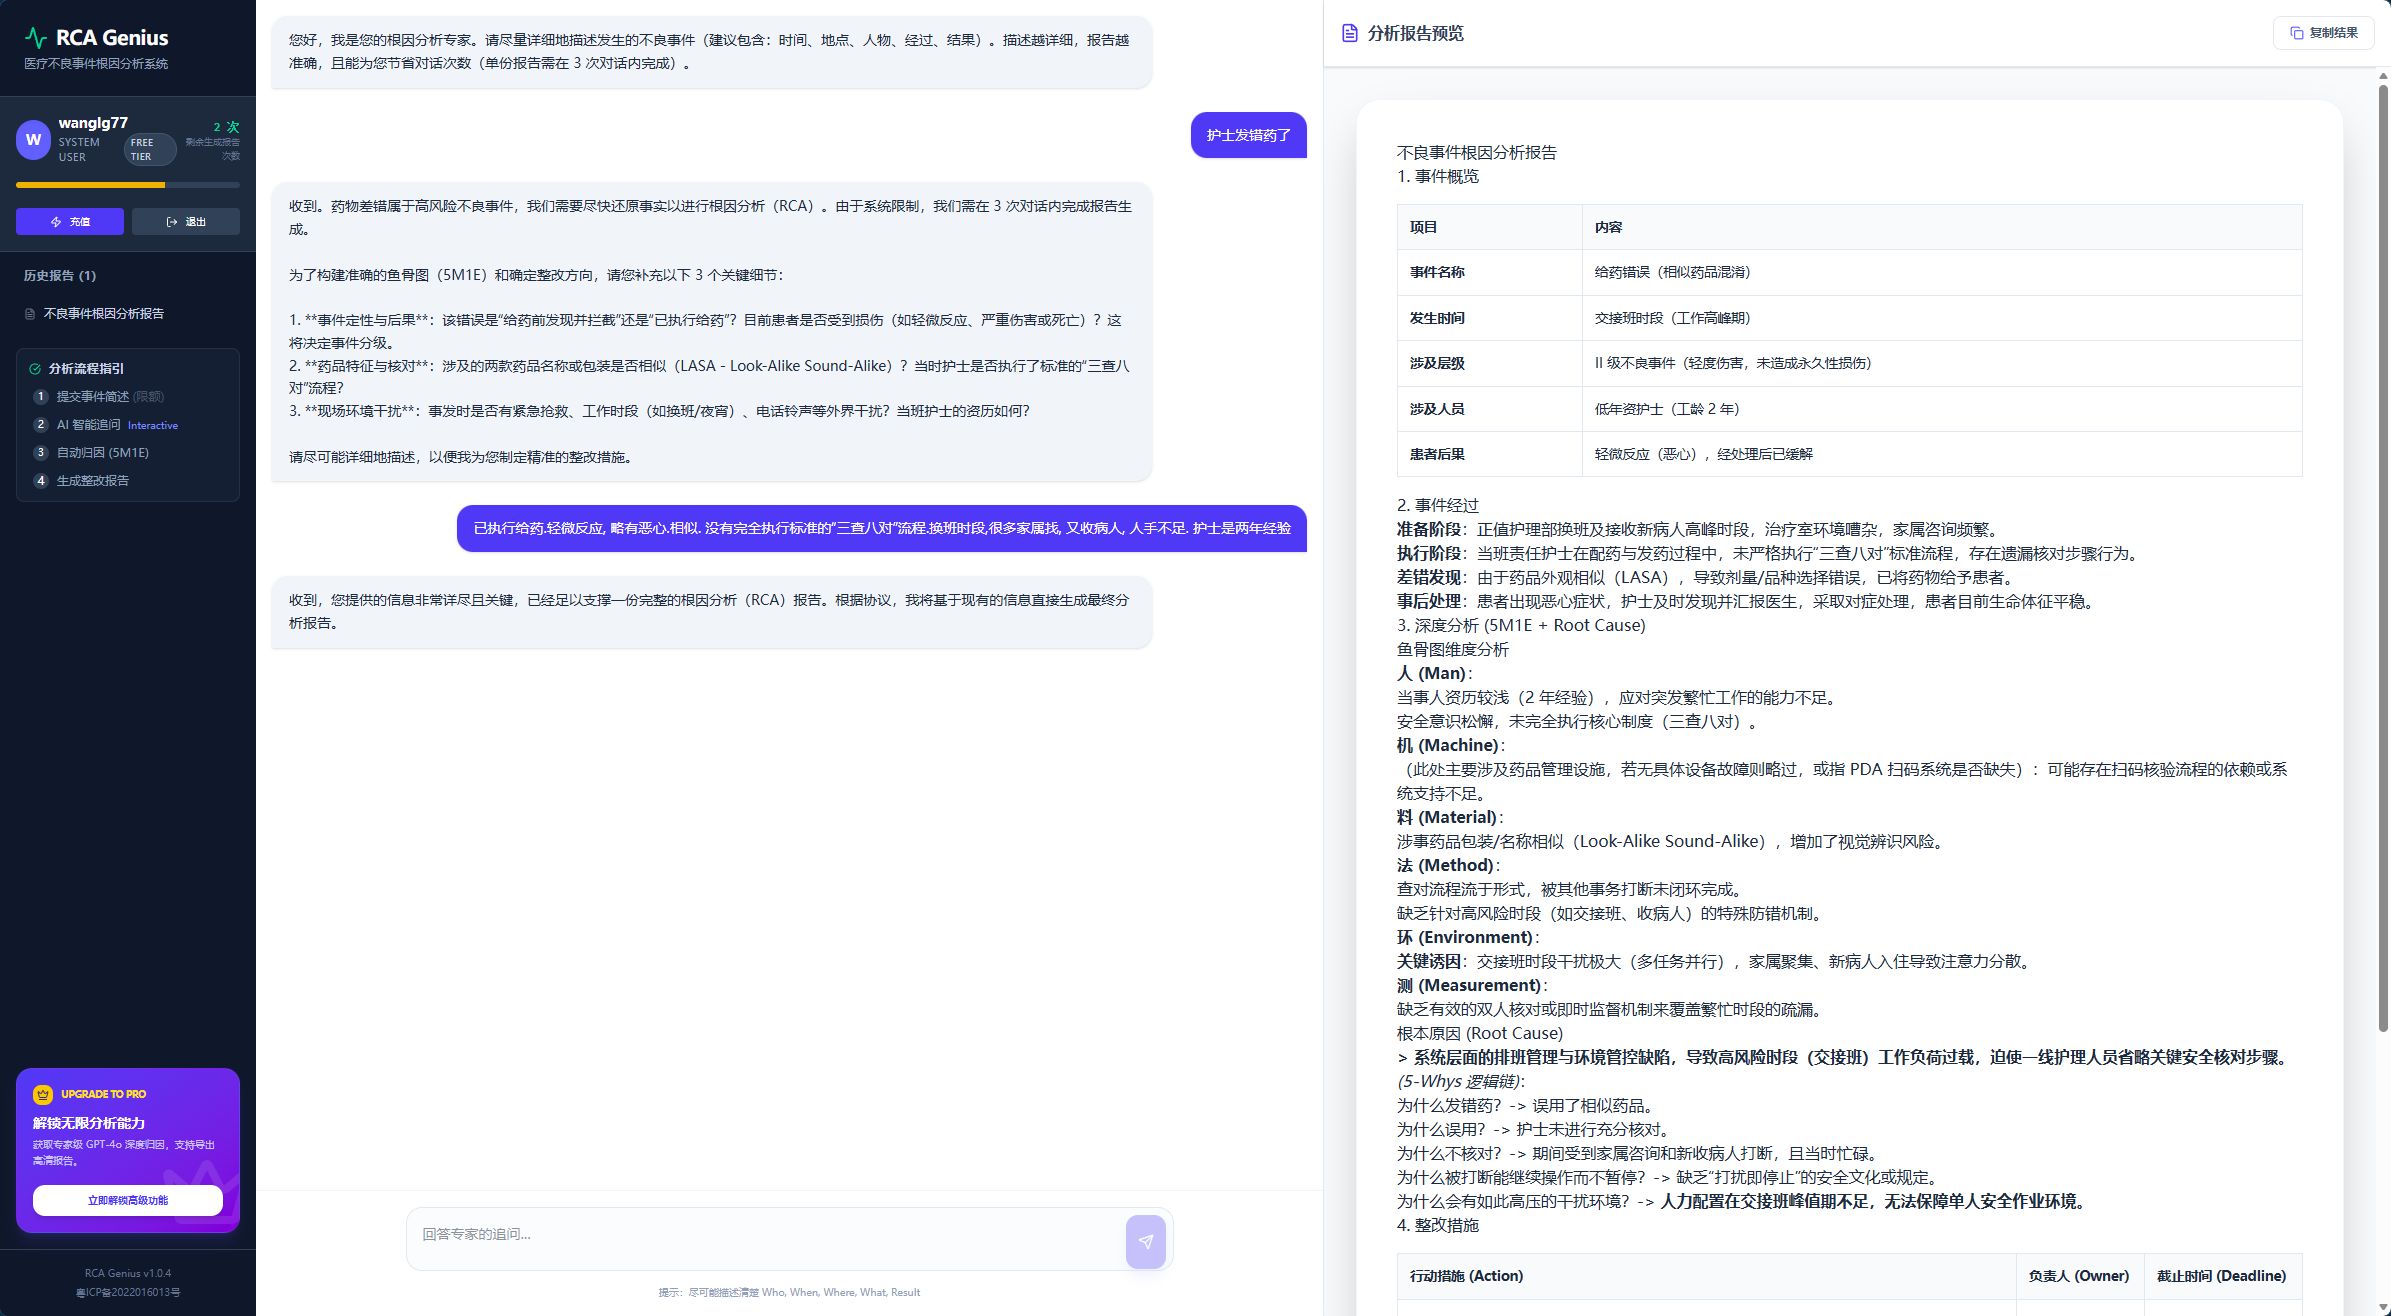Click the green checkmark icon of 分析流程指引

point(35,368)
